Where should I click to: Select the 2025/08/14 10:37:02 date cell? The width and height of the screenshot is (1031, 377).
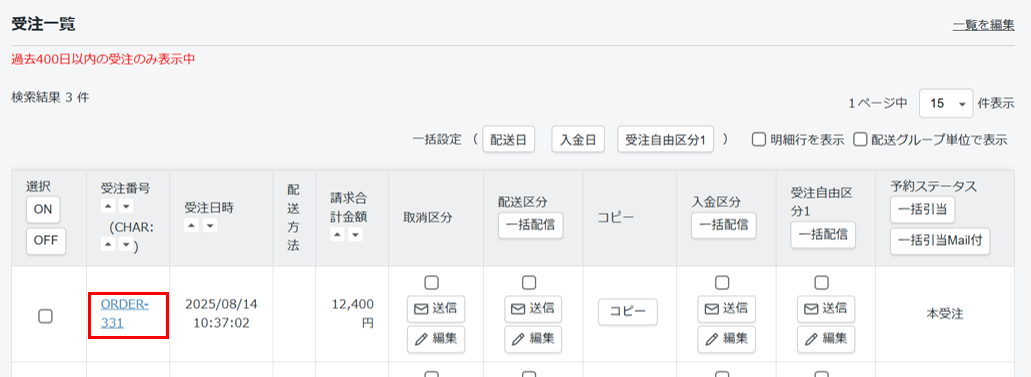[221, 314]
